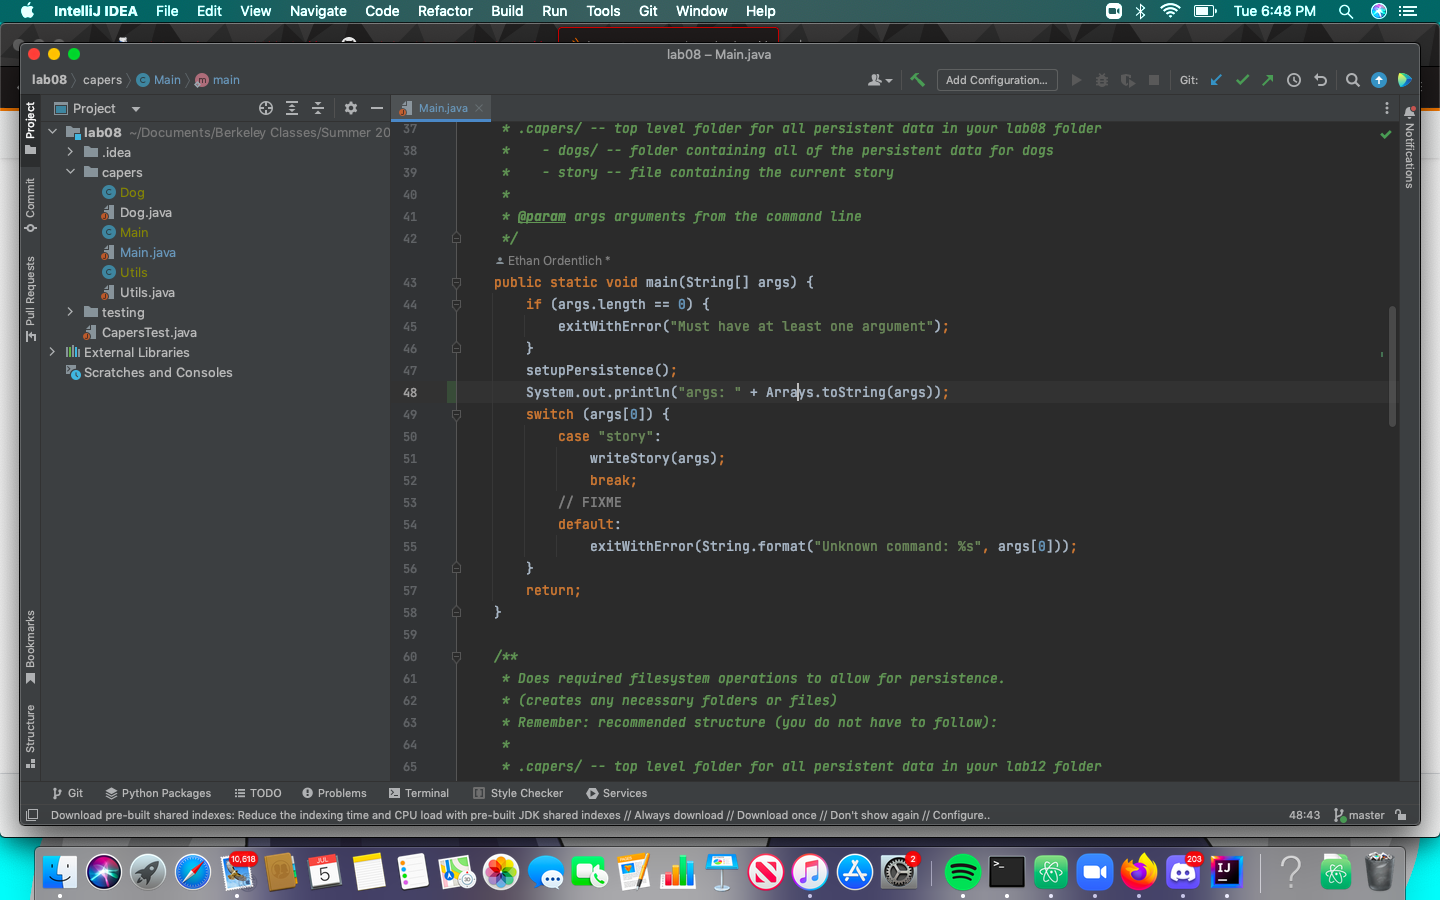The image size is (1440, 900).
Task: Click the Git Commit checkmark icon
Action: pyautogui.click(x=1242, y=80)
